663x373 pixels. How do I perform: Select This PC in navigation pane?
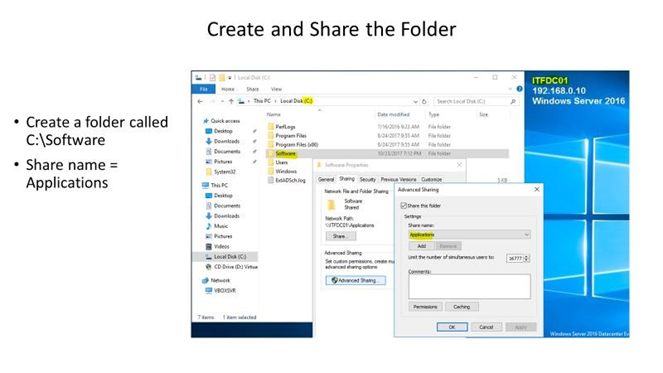[219, 185]
